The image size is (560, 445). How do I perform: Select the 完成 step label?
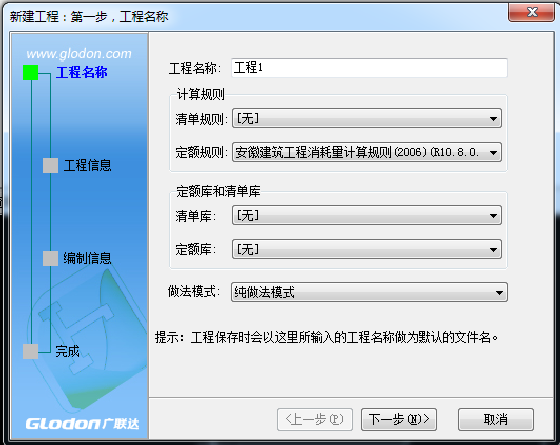(68, 351)
